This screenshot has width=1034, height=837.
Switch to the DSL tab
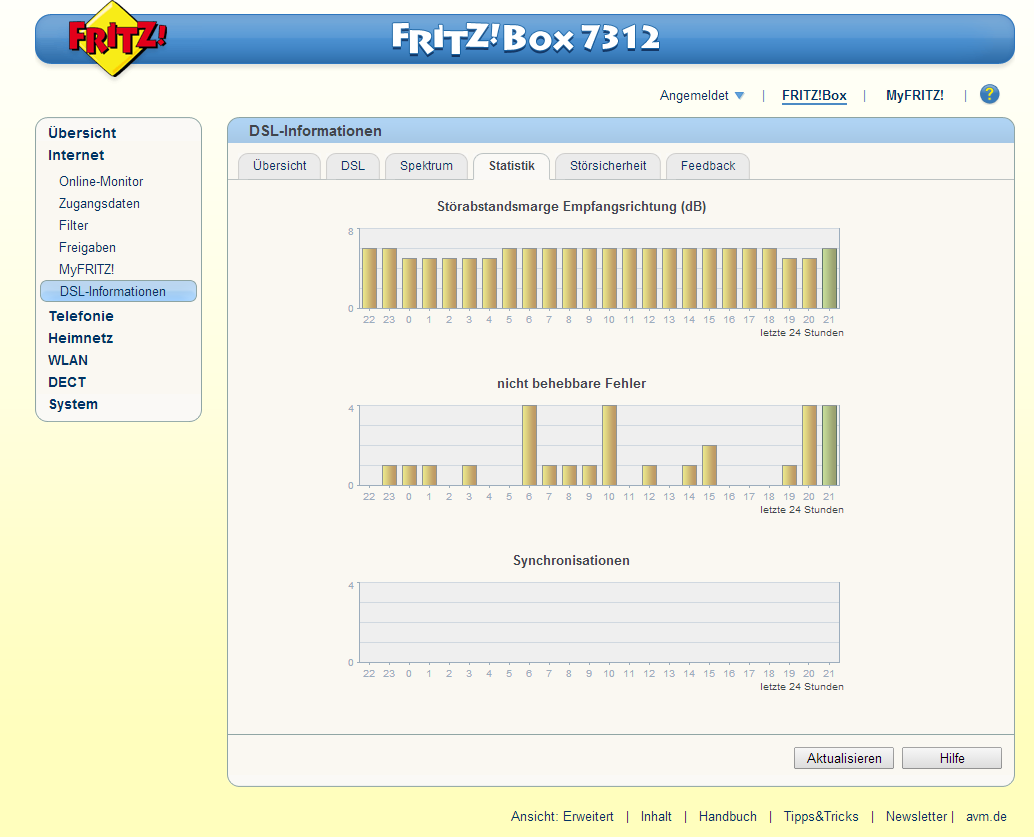tap(353, 166)
